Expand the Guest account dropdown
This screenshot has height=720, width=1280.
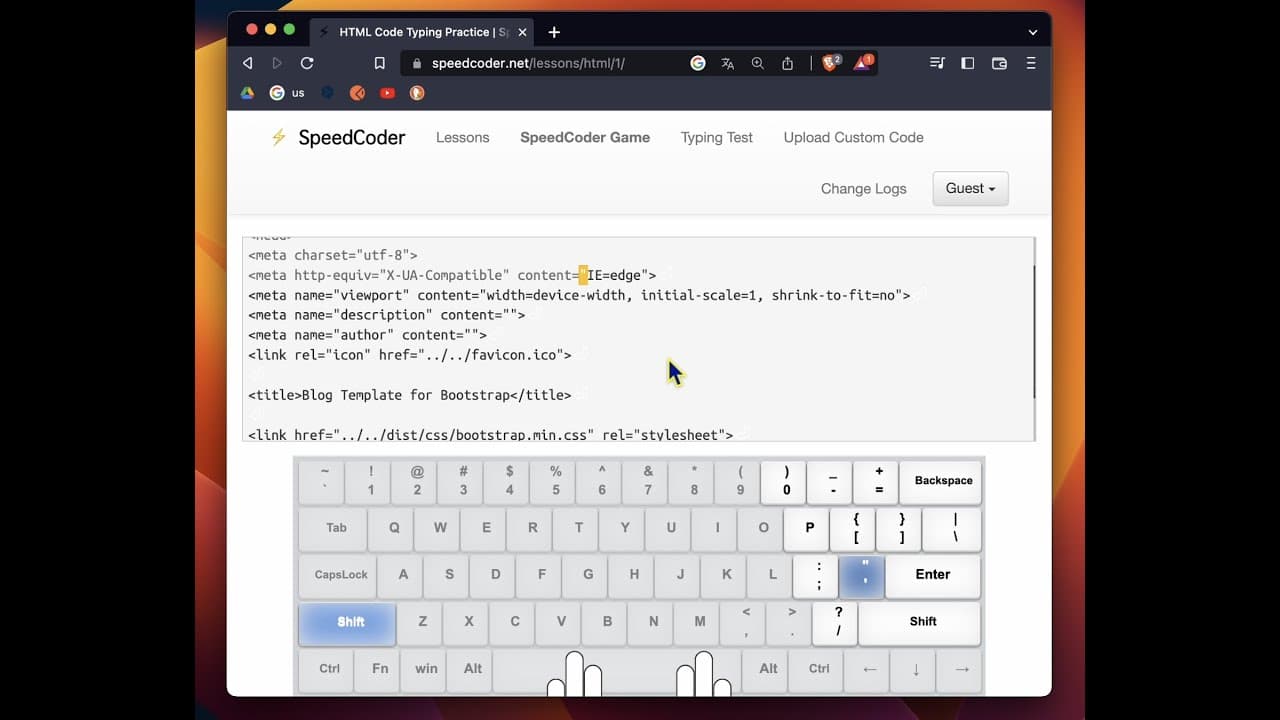click(970, 188)
